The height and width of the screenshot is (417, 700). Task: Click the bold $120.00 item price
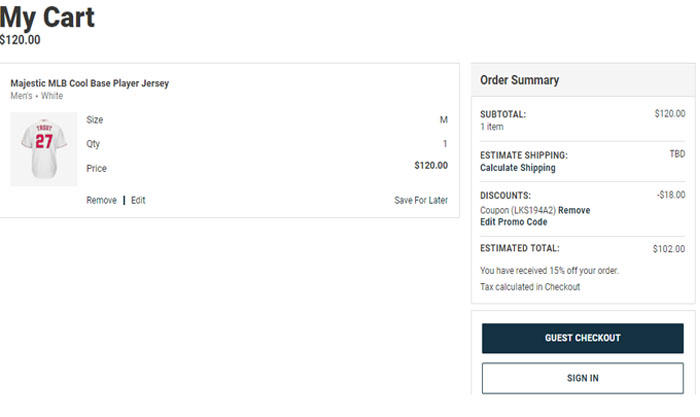click(x=431, y=166)
